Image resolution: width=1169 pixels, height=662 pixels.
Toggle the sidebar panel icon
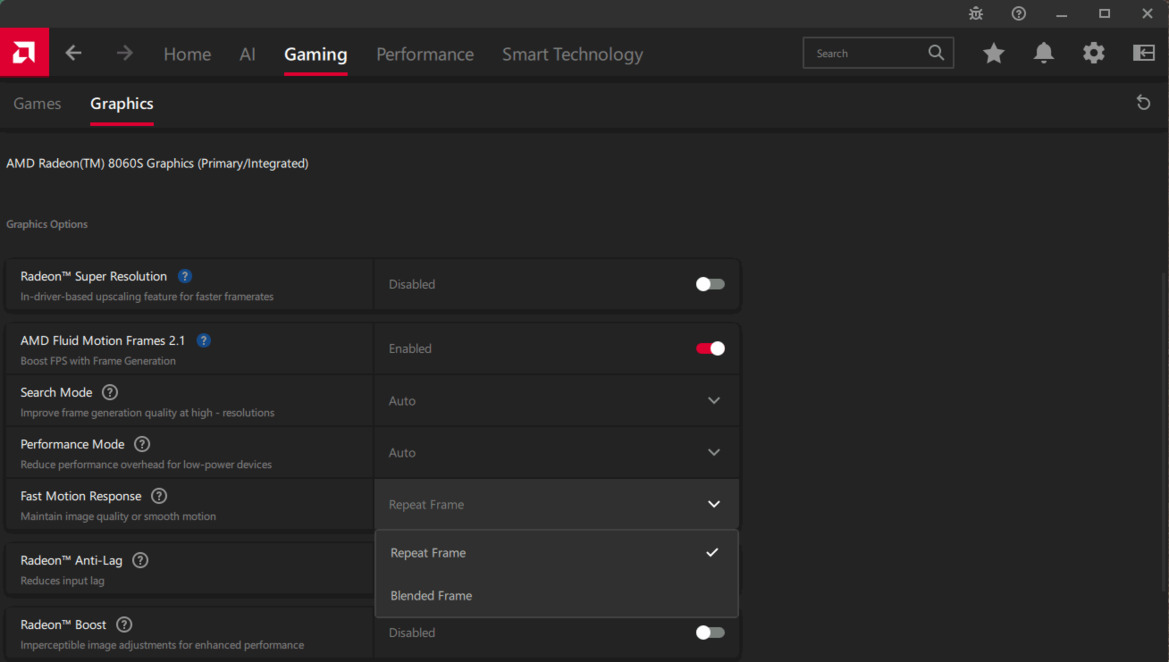1144,53
